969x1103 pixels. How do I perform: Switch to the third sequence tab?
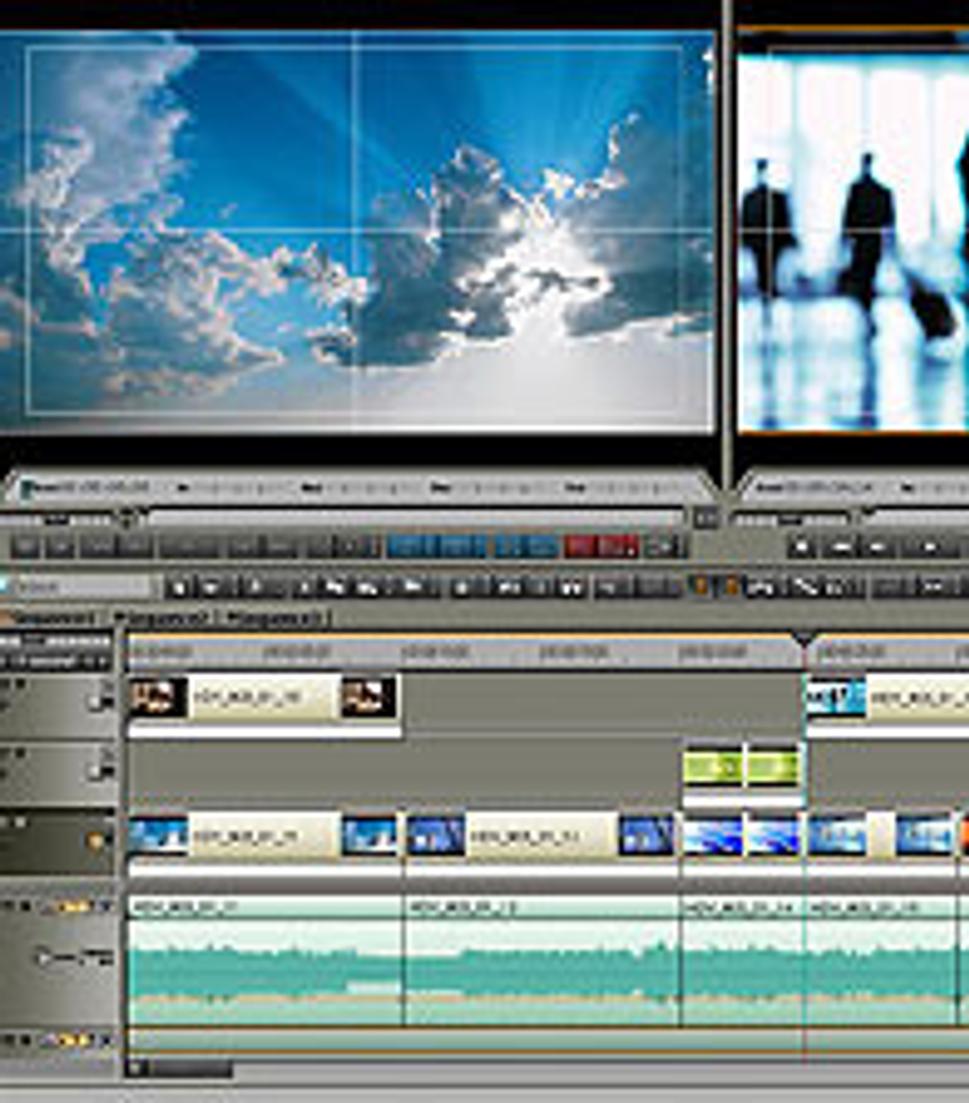[x=276, y=618]
